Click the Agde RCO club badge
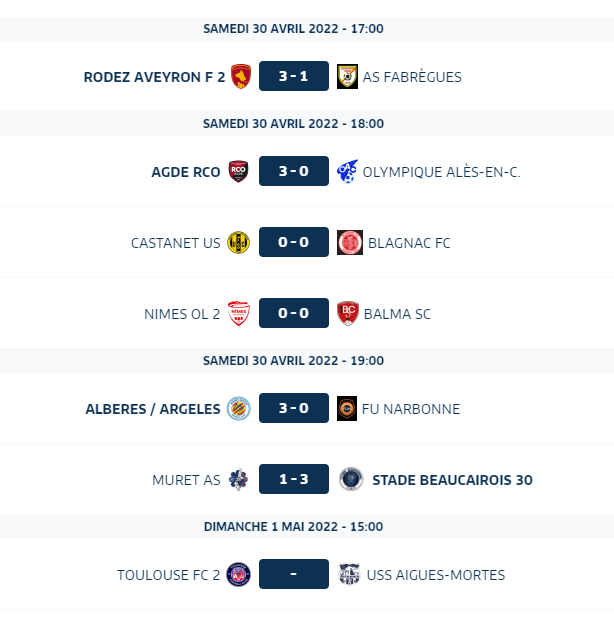The height and width of the screenshot is (622, 614). click(x=239, y=171)
